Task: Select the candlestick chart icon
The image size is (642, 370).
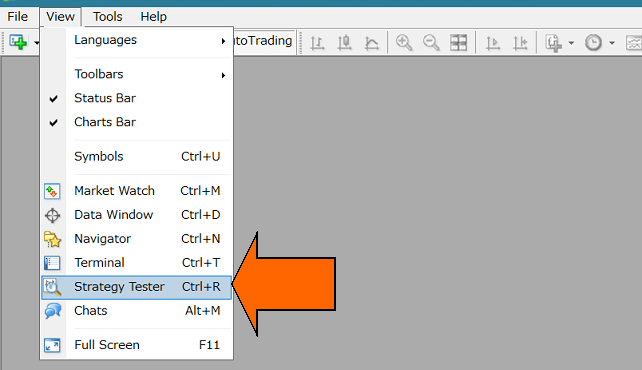Action: [x=344, y=43]
